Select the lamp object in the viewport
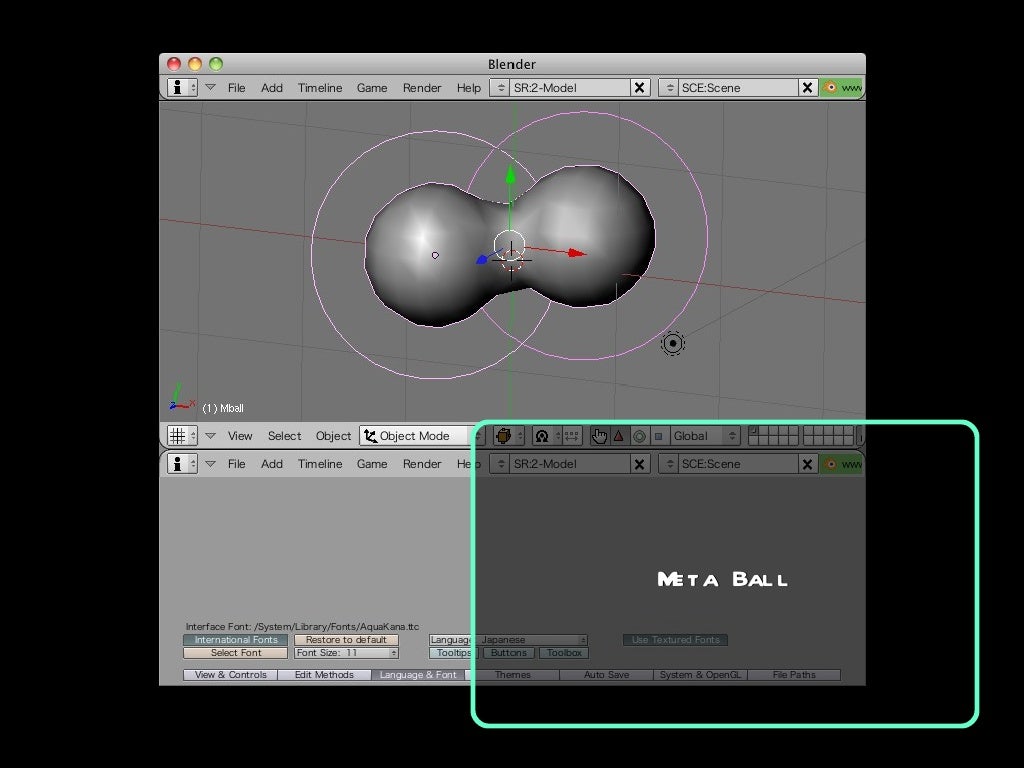This screenshot has width=1024, height=768. (673, 343)
